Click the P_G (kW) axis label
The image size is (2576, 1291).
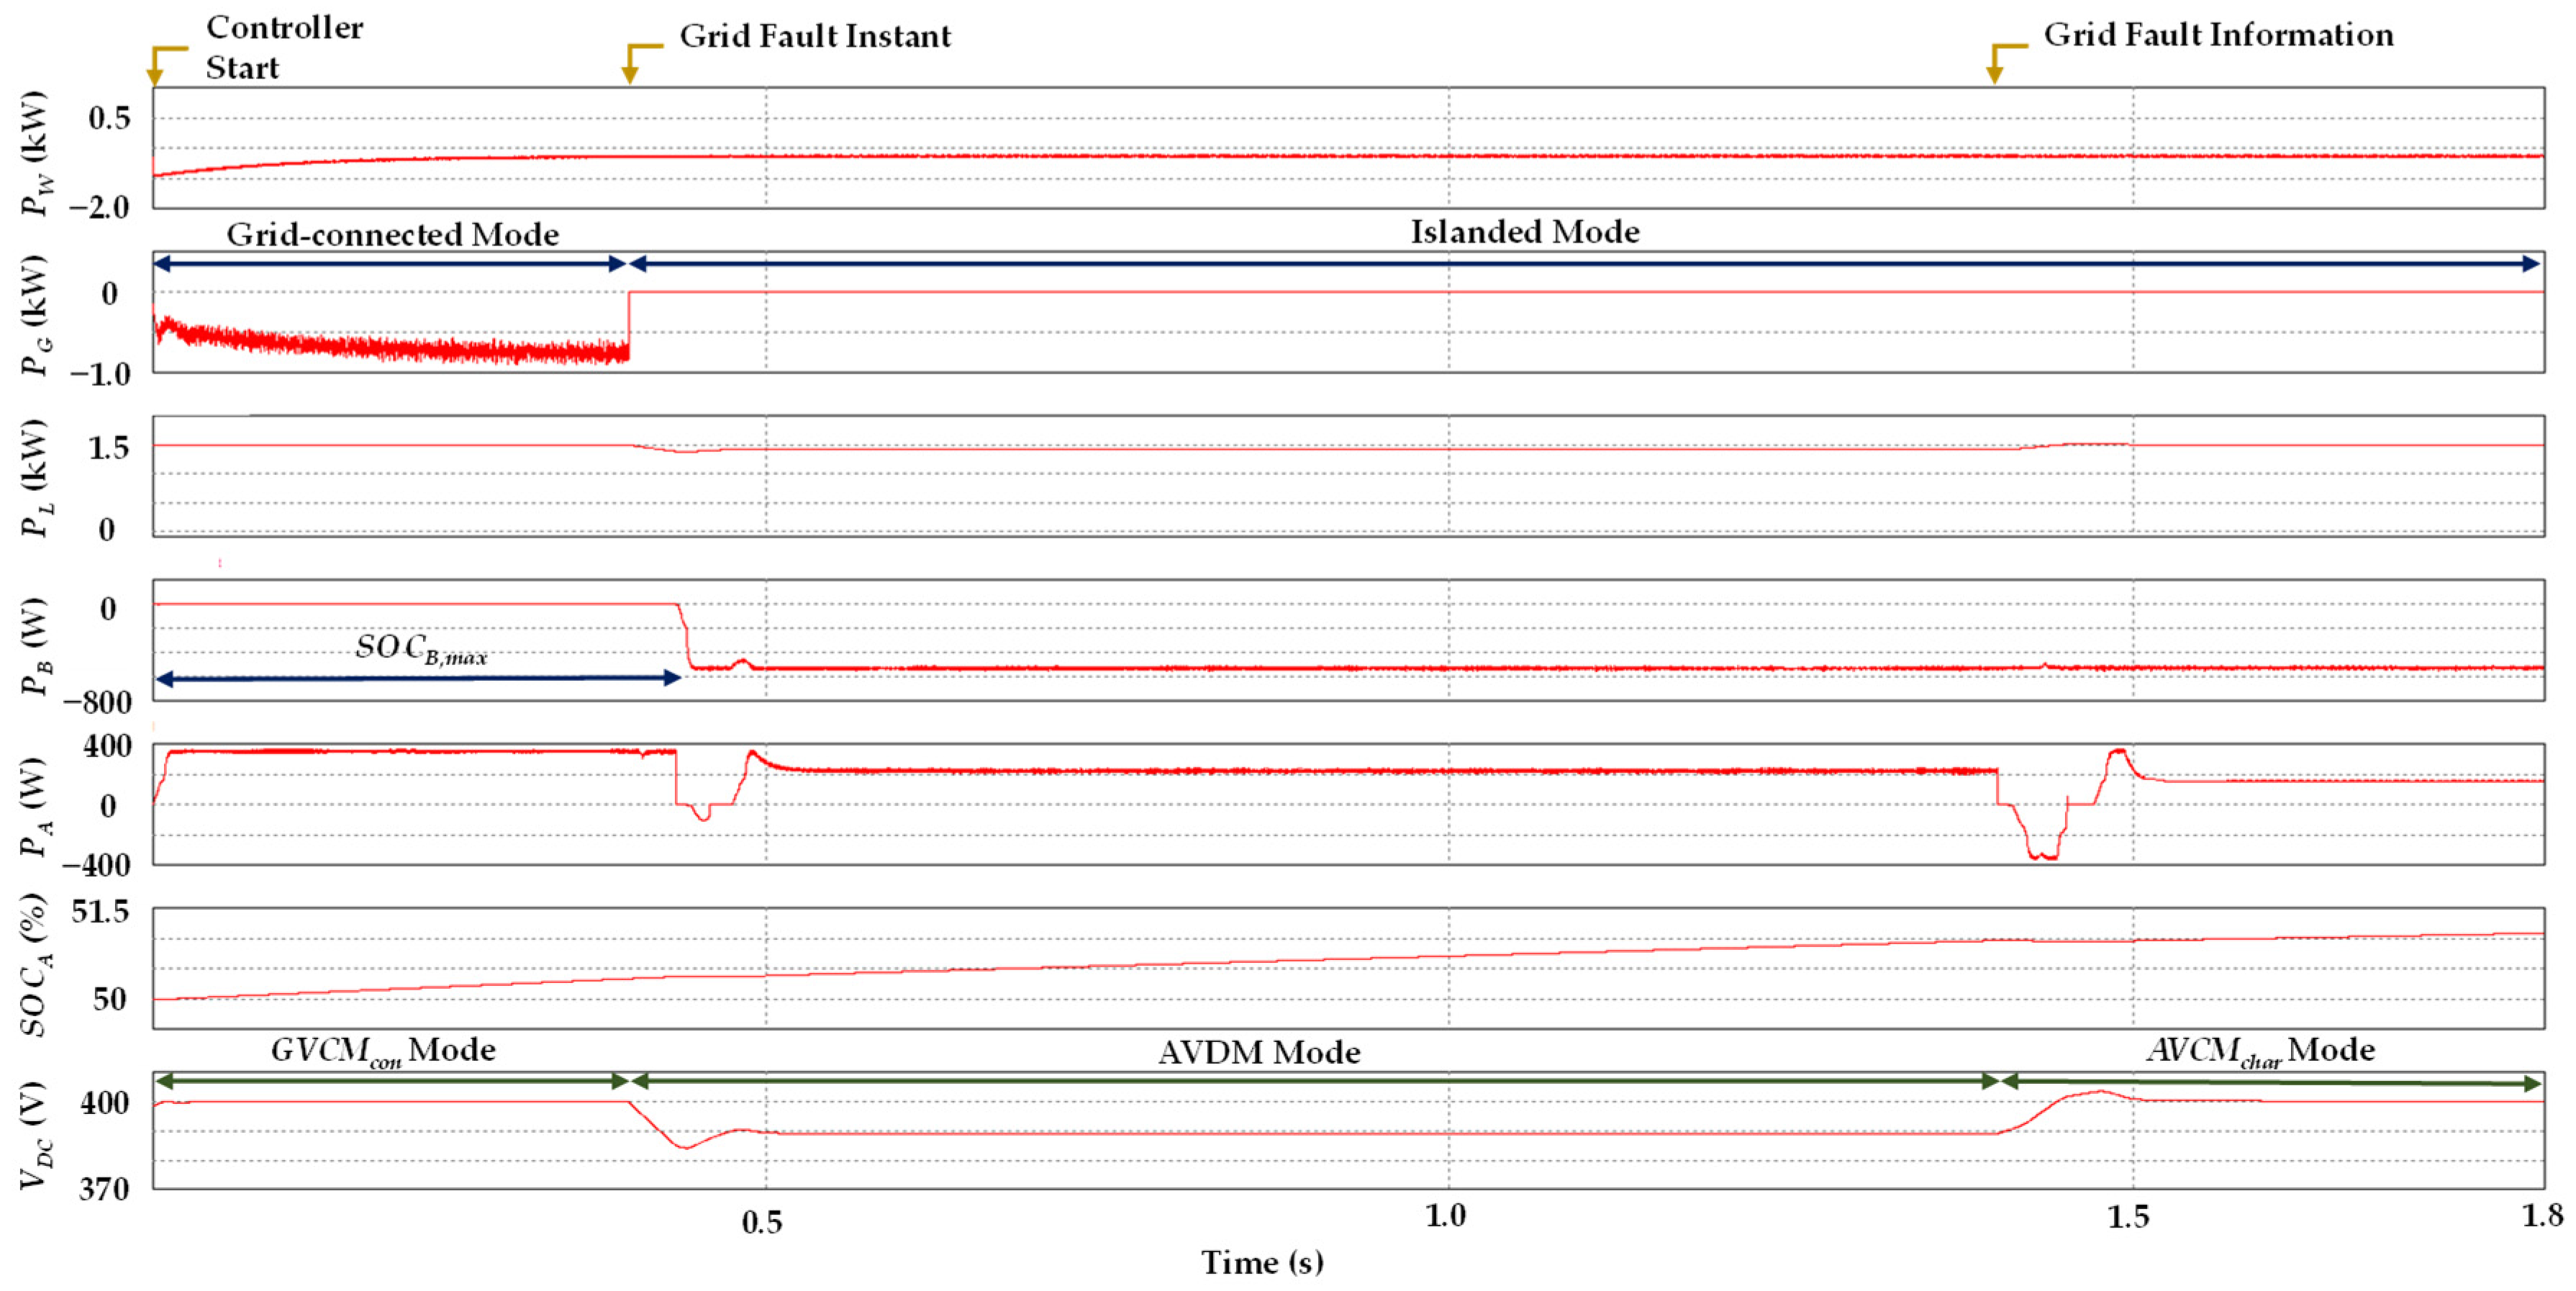coord(35,315)
